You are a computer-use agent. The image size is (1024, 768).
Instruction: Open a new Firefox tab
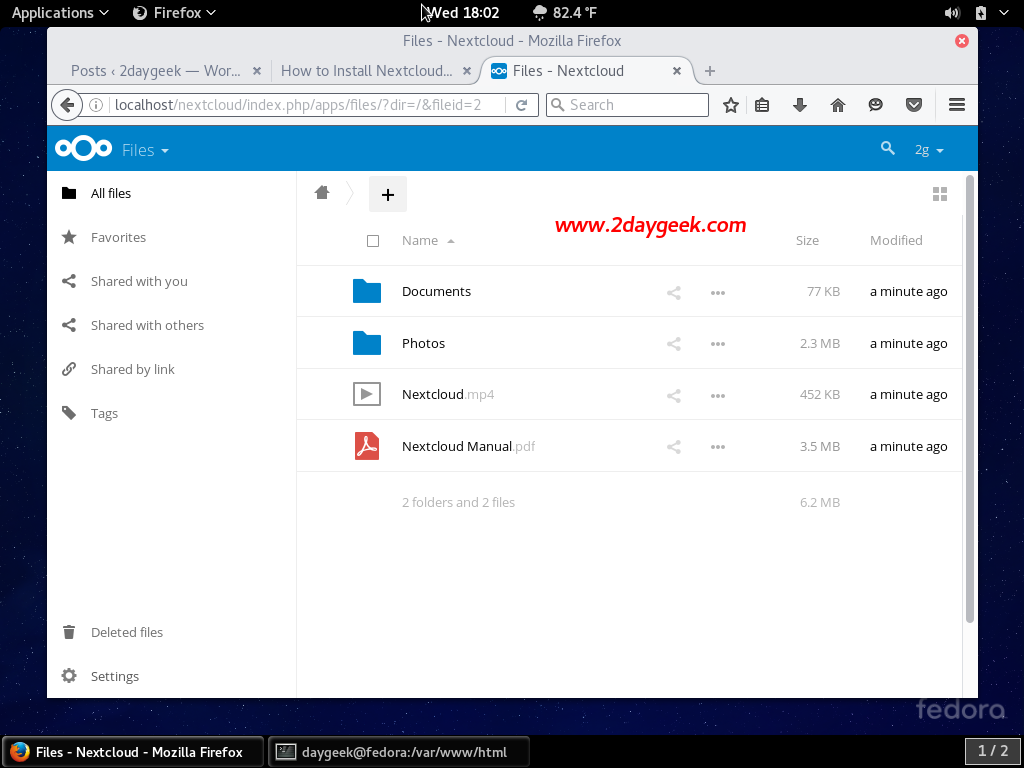(x=710, y=71)
